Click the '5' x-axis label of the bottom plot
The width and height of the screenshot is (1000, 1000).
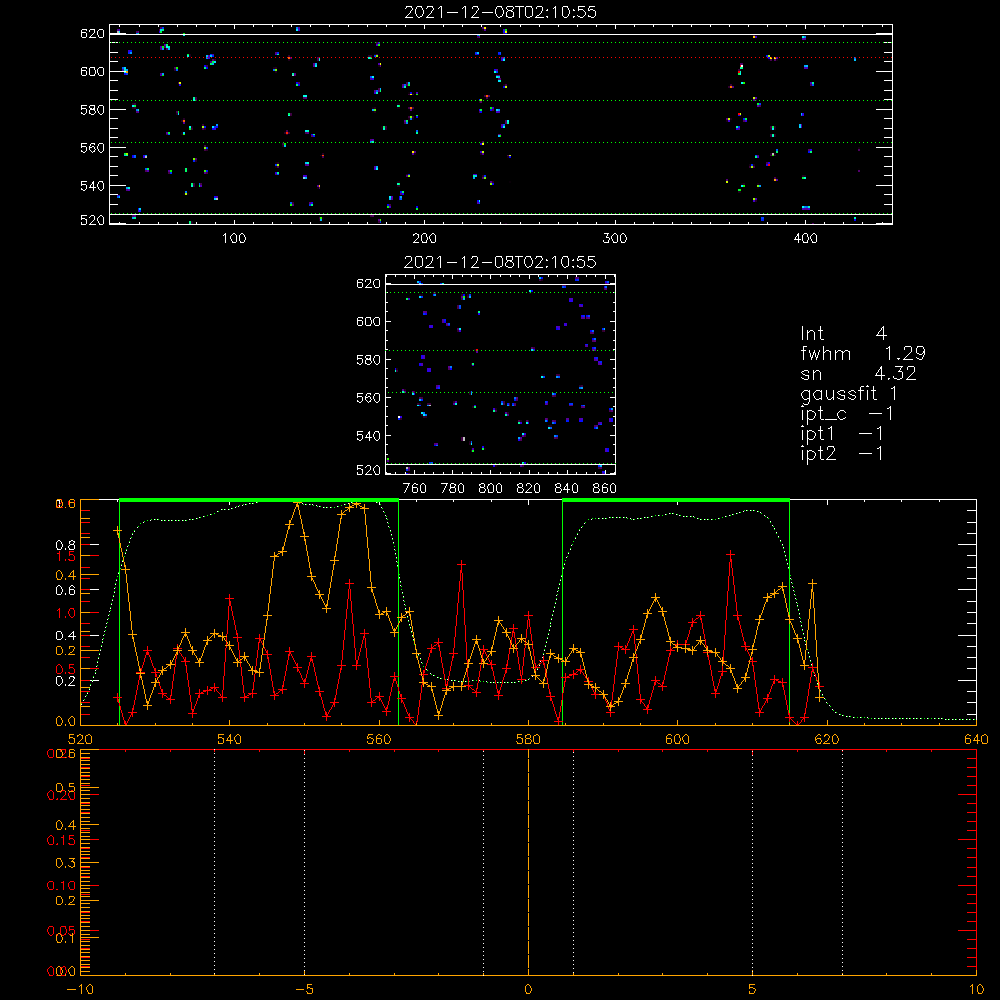click(753, 990)
